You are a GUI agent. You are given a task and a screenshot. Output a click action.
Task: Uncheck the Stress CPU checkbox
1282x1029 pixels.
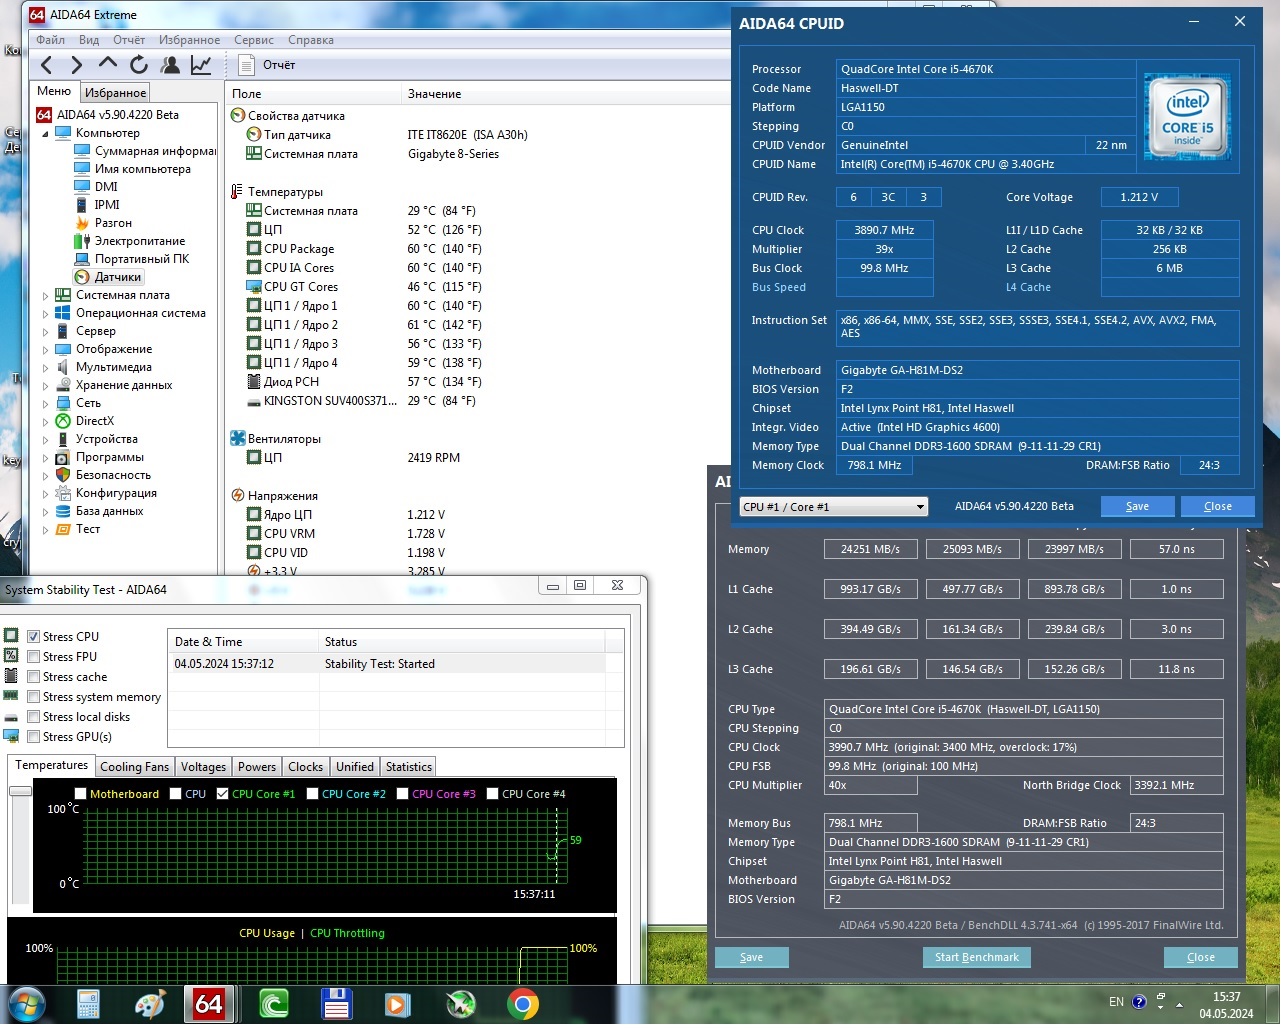tap(34, 637)
